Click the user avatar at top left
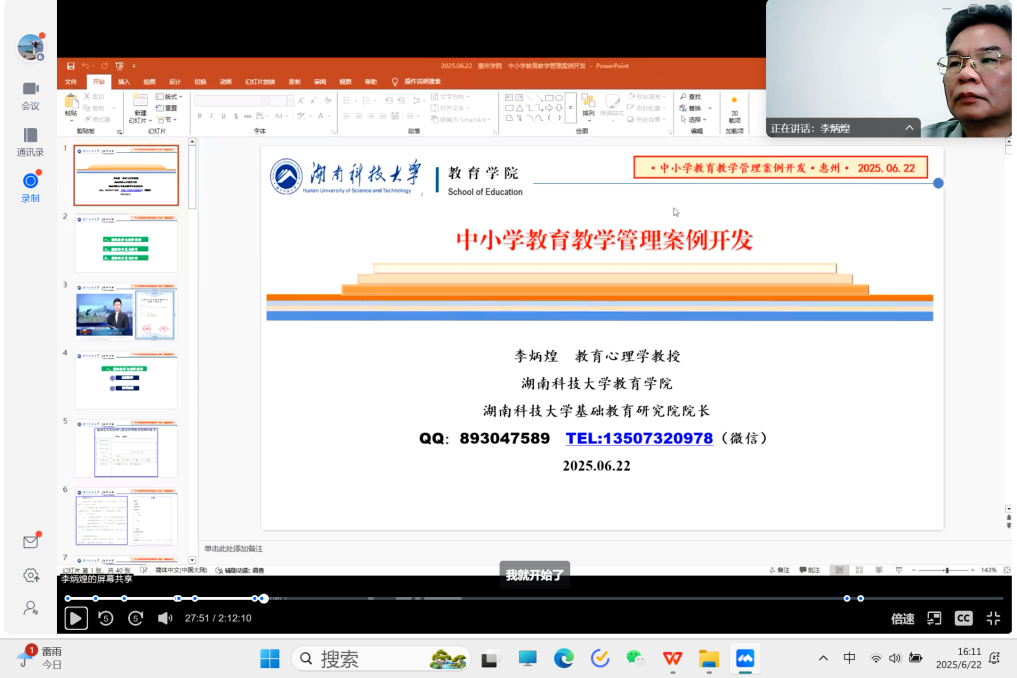Image resolution: width=1017 pixels, height=678 pixels. 31,47
